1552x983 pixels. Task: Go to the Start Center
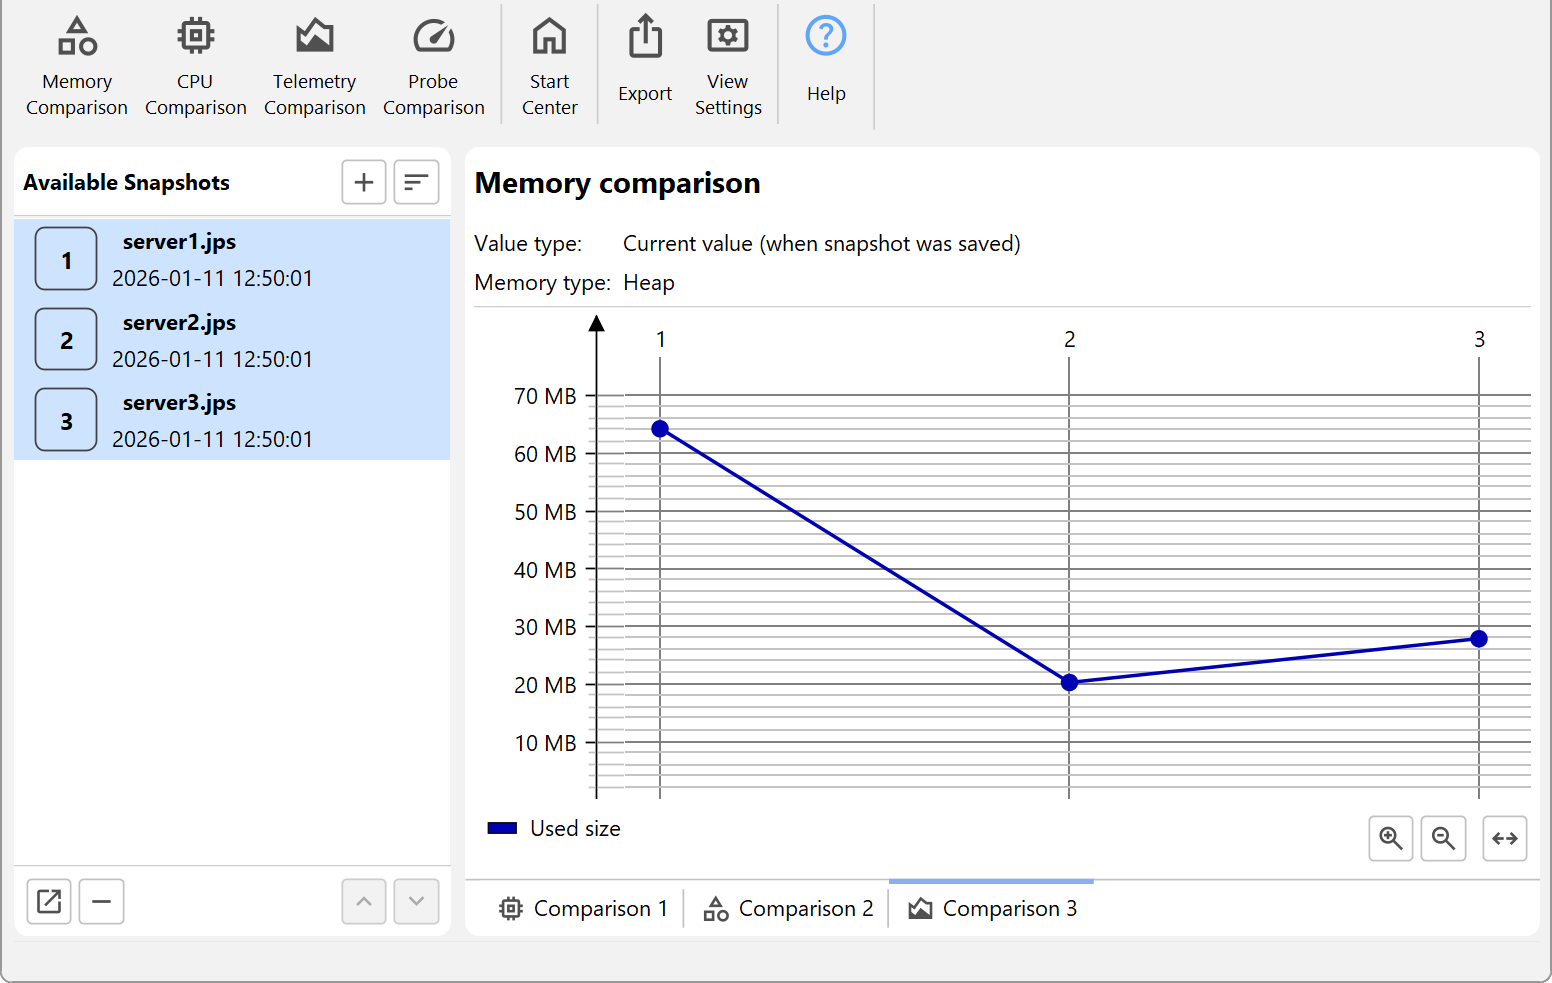(x=550, y=66)
